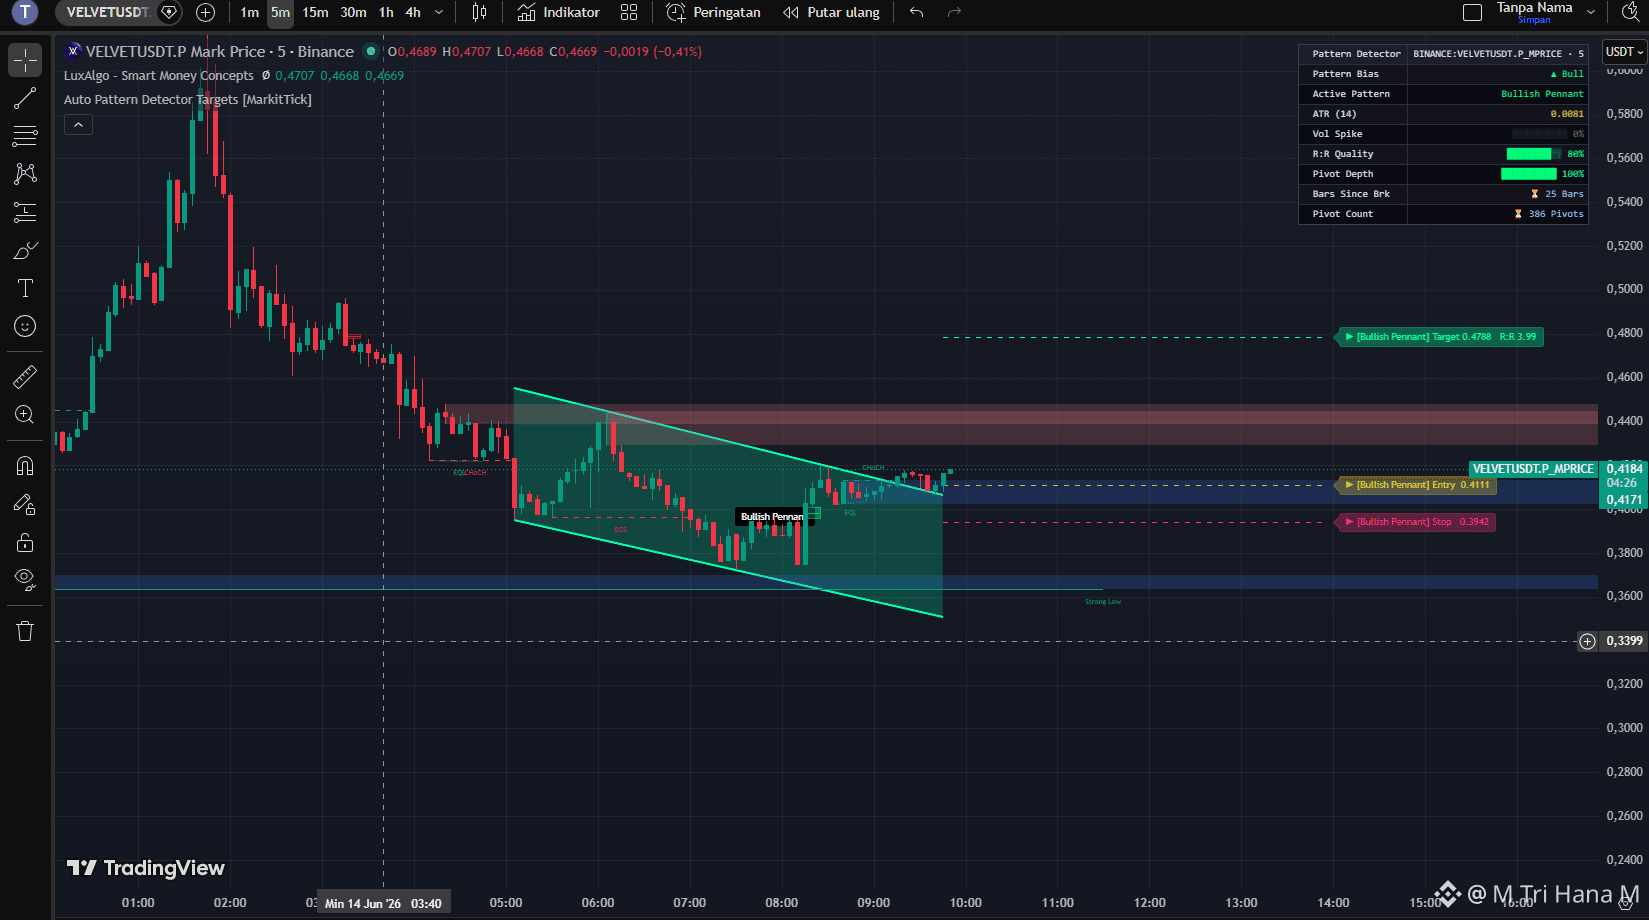The image size is (1649, 920).
Task: Expand the Tanpa Nama layout dropdown
Action: click(x=1591, y=12)
